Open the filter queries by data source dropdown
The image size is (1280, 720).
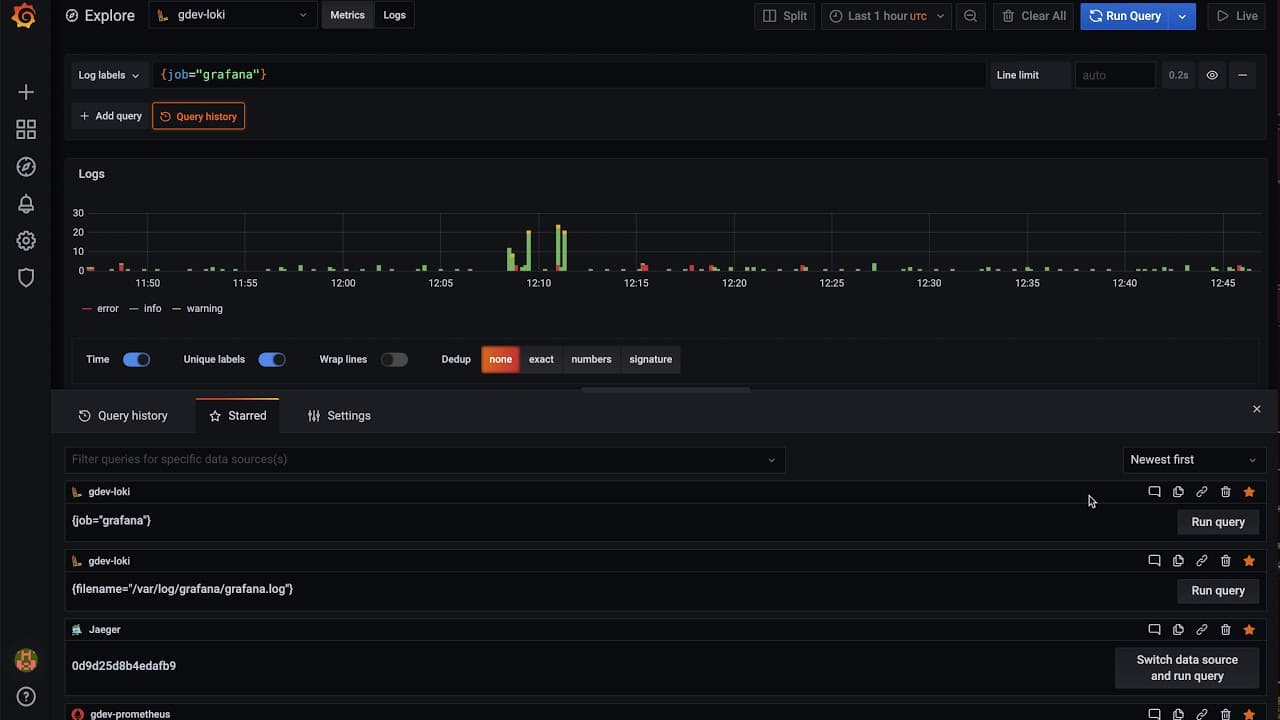click(x=425, y=460)
